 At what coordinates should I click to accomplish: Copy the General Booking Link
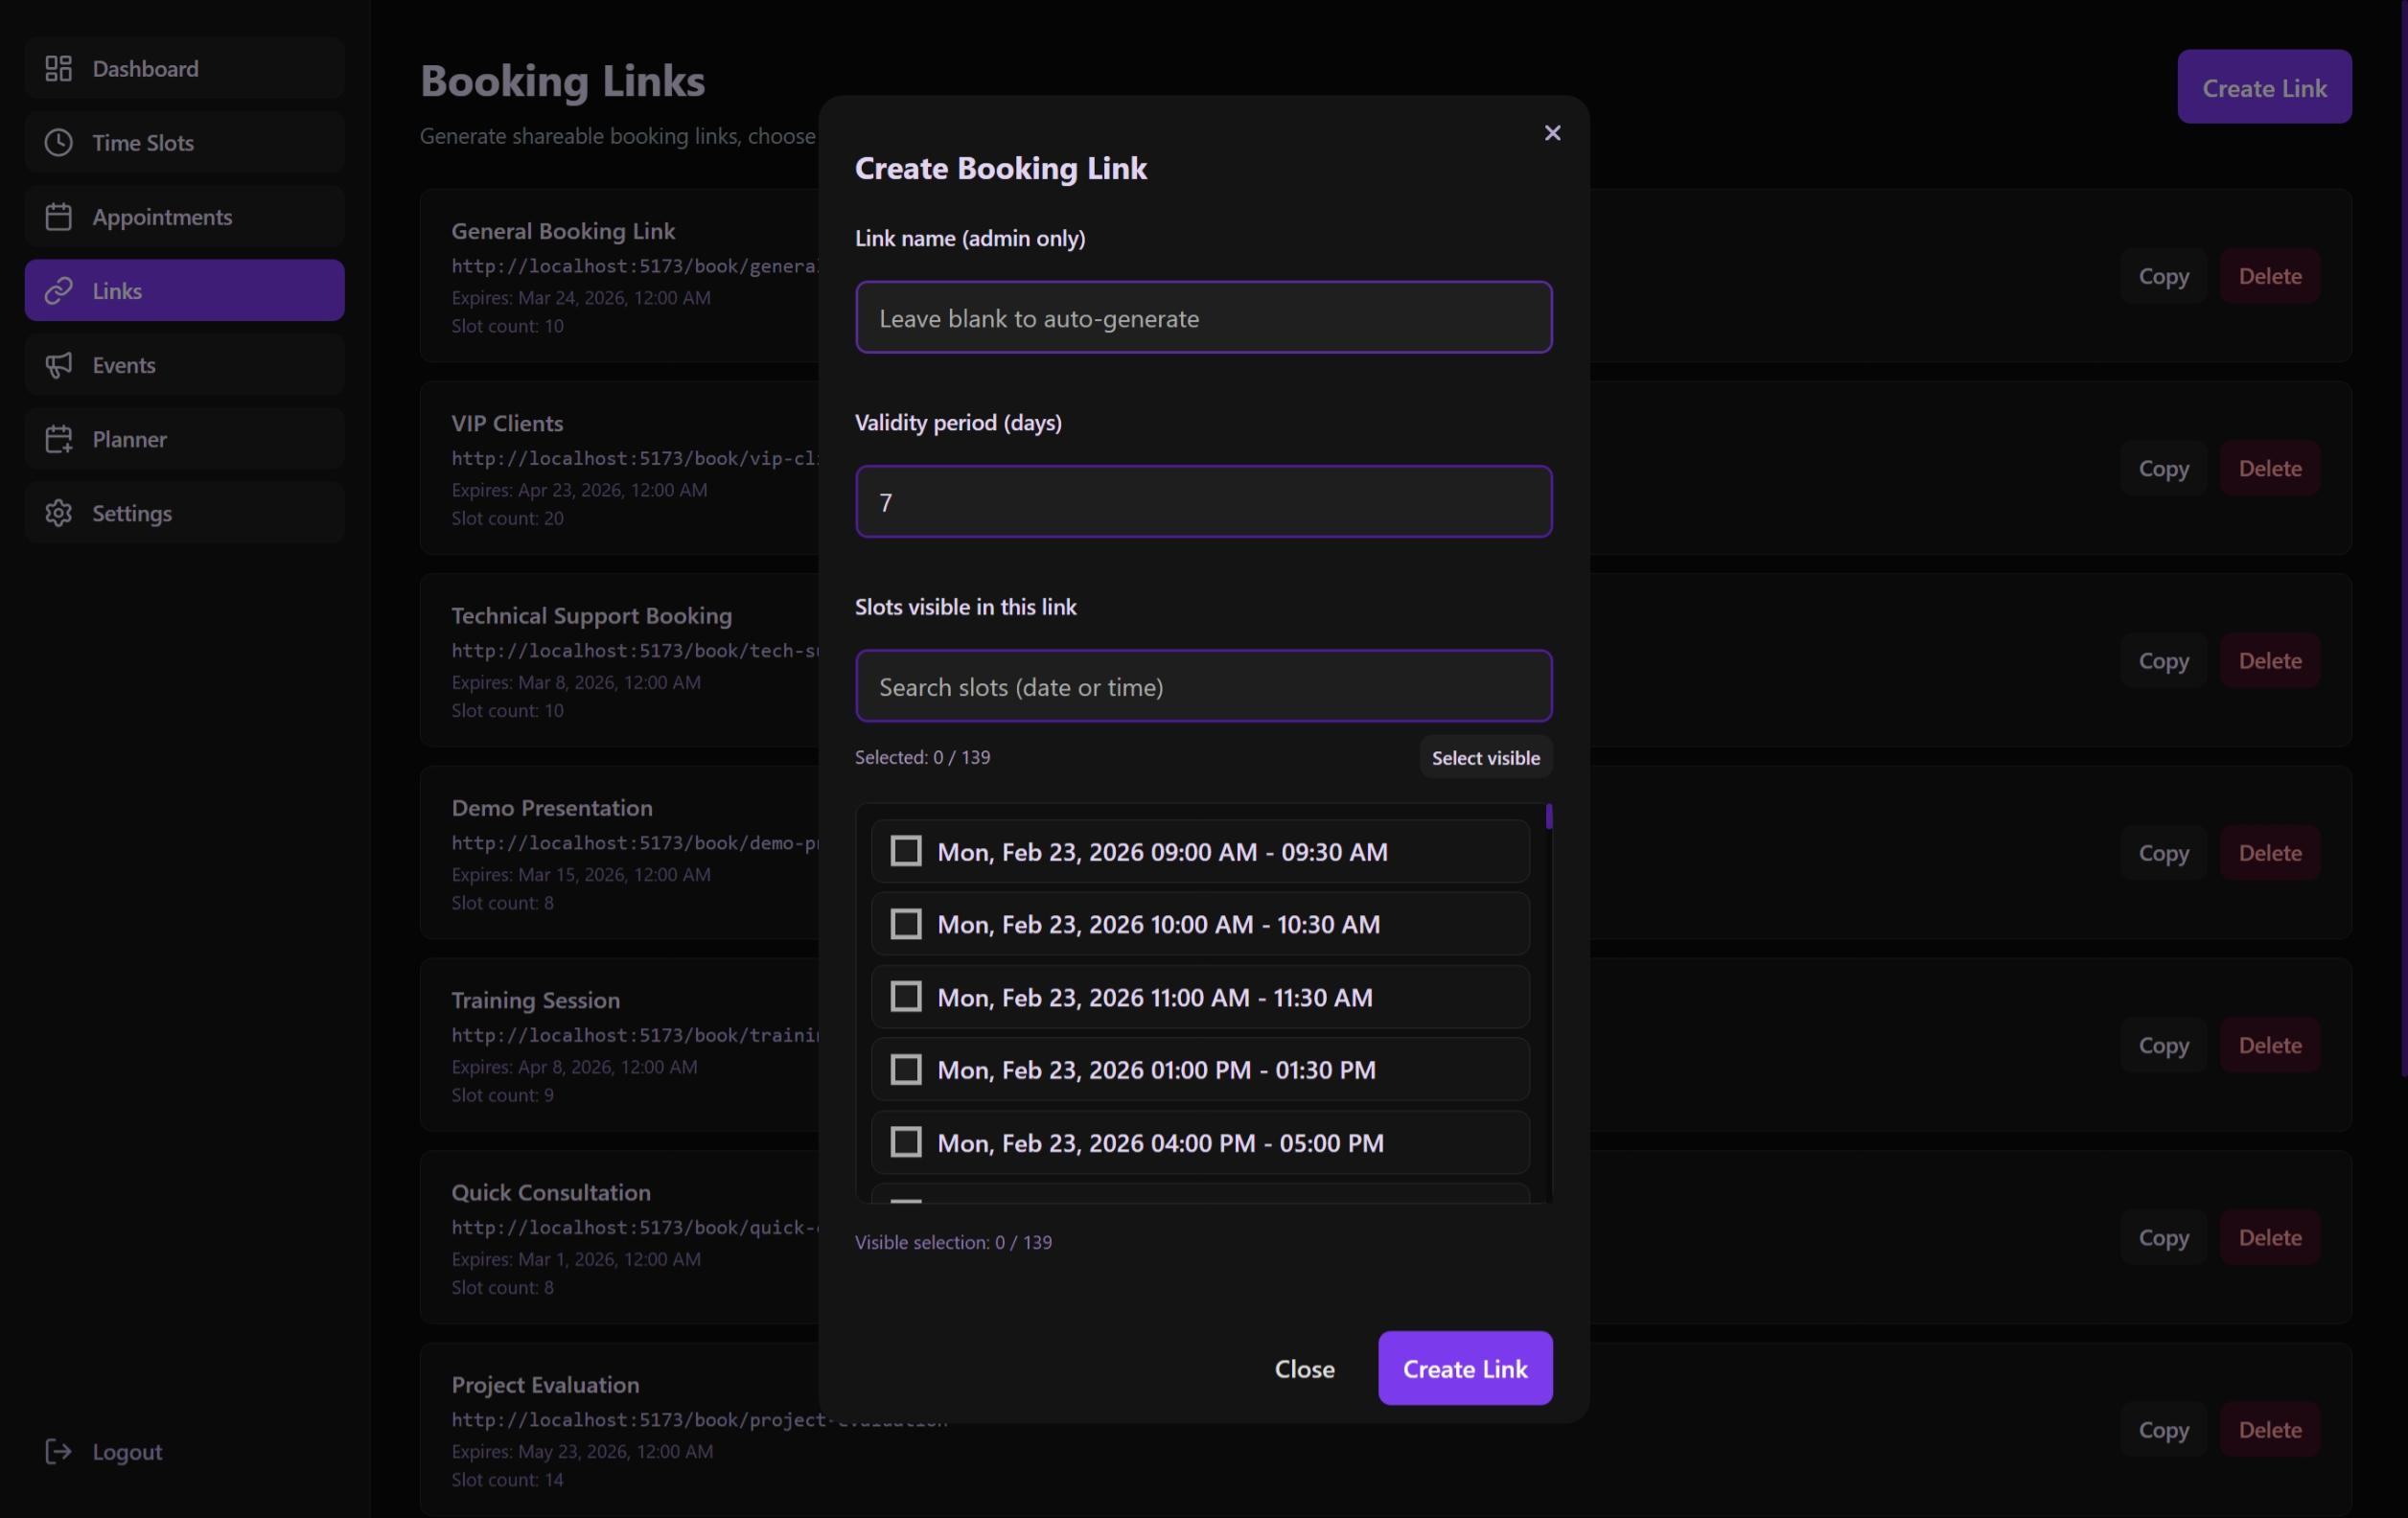click(2163, 276)
